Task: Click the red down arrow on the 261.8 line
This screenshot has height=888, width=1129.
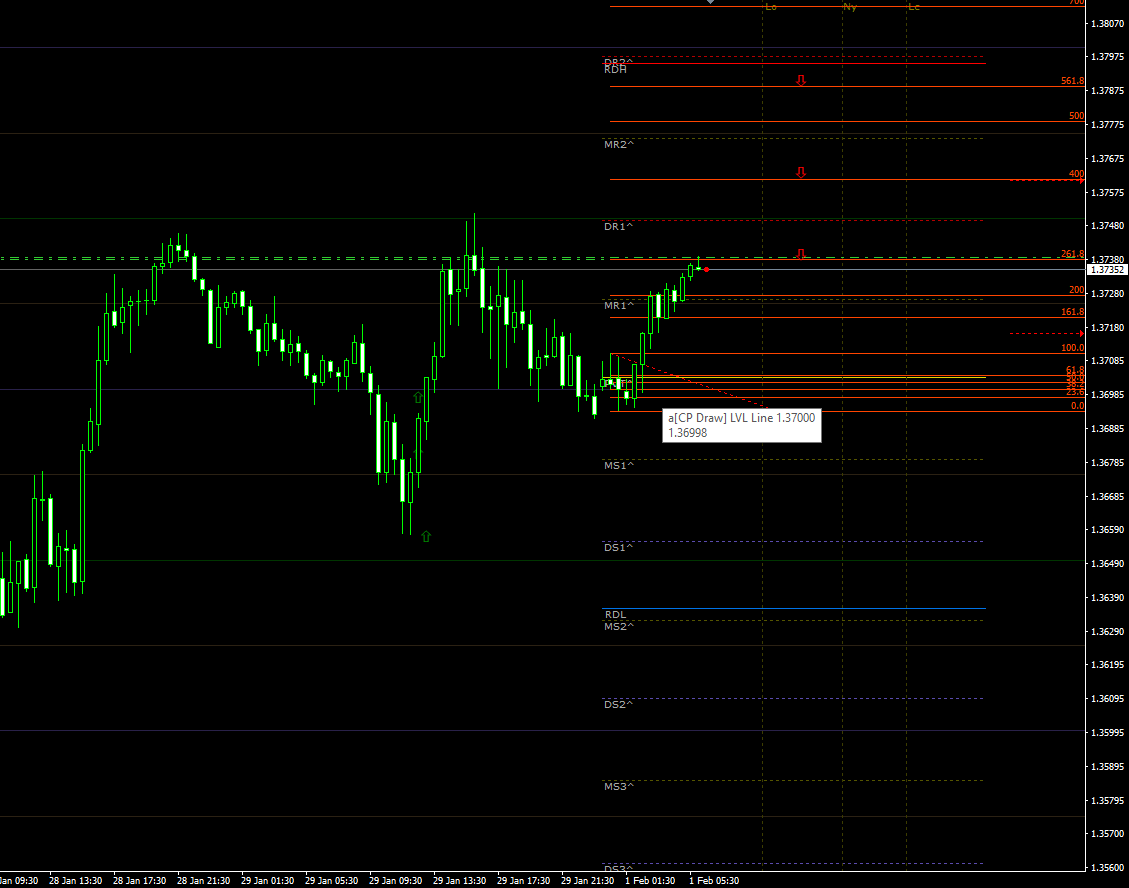Action: 801,254
